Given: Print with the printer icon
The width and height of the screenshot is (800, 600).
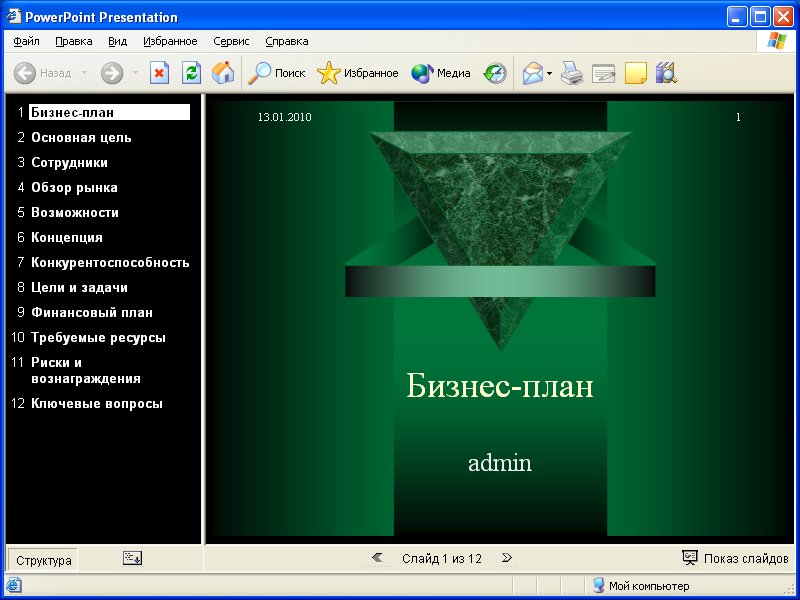Looking at the screenshot, I should click(572, 73).
